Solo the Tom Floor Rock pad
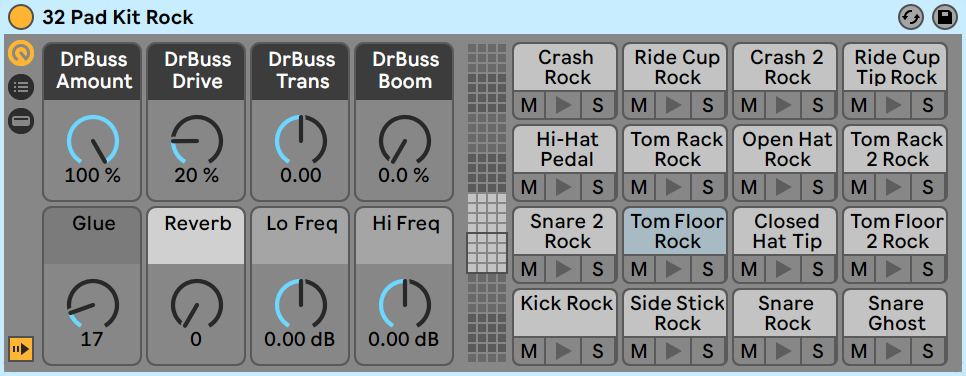Screen dimensions: 966x376 (x=707, y=269)
